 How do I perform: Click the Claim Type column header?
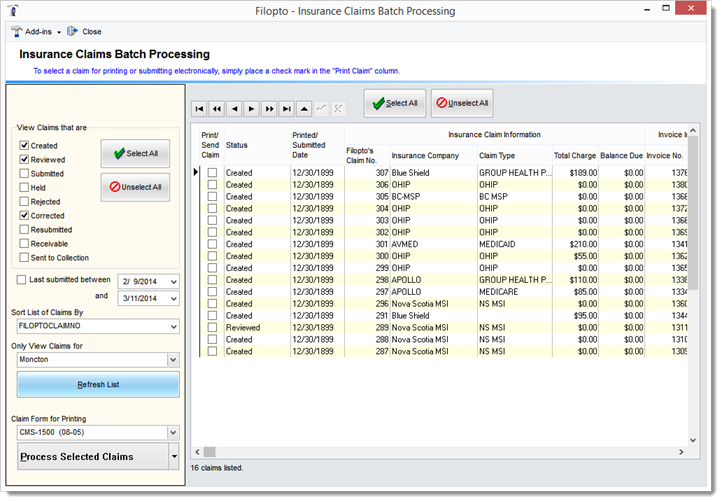click(x=515, y=156)
